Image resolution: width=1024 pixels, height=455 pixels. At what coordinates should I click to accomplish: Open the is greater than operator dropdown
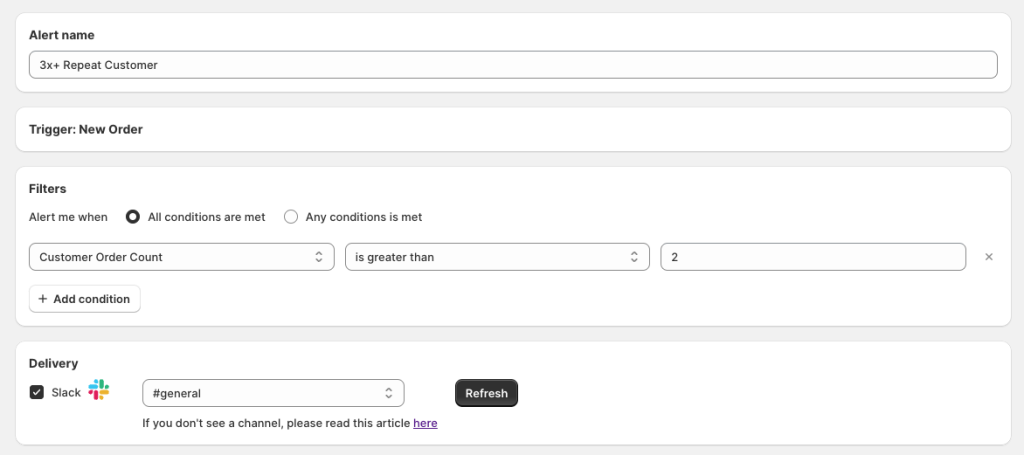[x=497, y=257]
